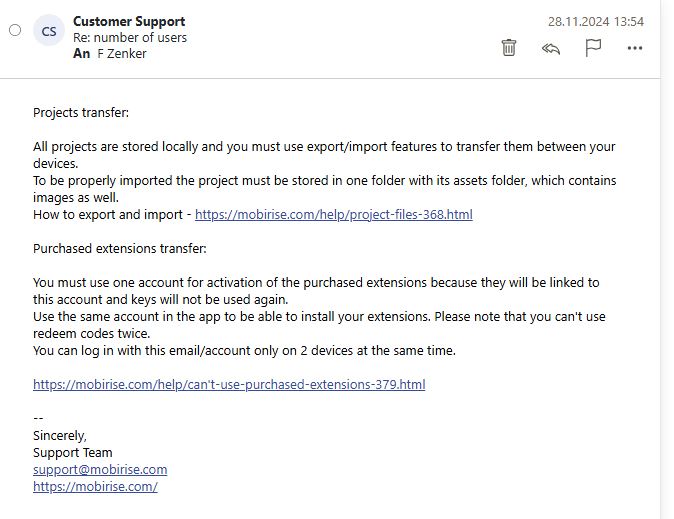Click the An recipient label
This screenshot has width=674, height=519.
[81, 54]
